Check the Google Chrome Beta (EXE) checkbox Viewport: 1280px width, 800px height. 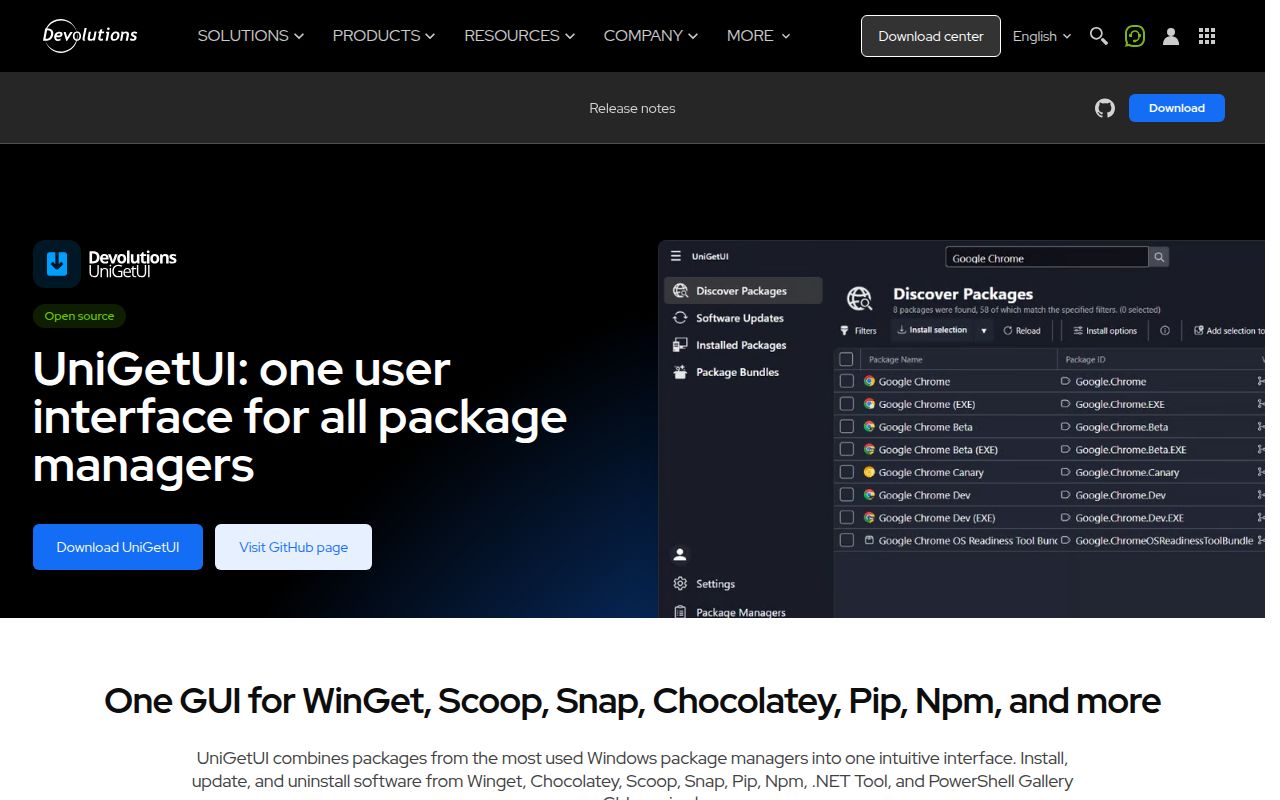pyautogui.click(x=847, y=450)
